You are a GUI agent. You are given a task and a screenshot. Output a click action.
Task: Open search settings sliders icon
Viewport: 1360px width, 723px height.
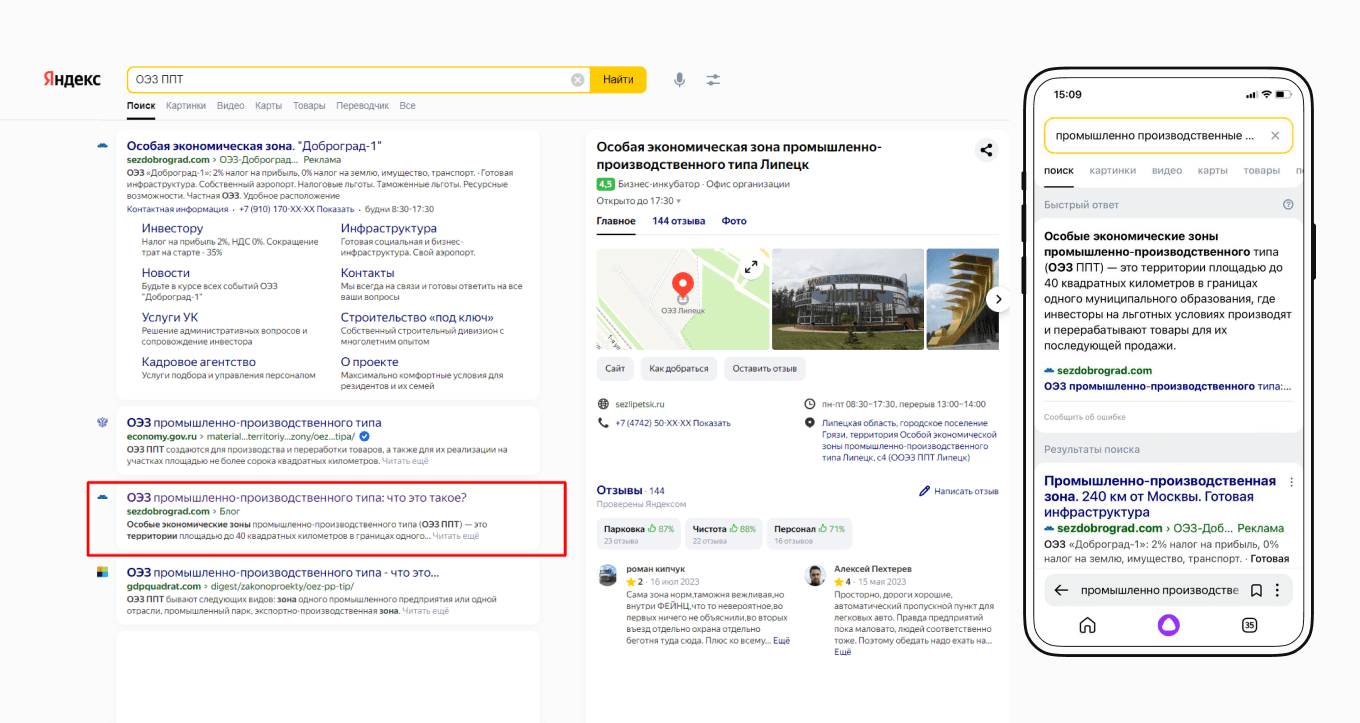[x=713, y=80]
